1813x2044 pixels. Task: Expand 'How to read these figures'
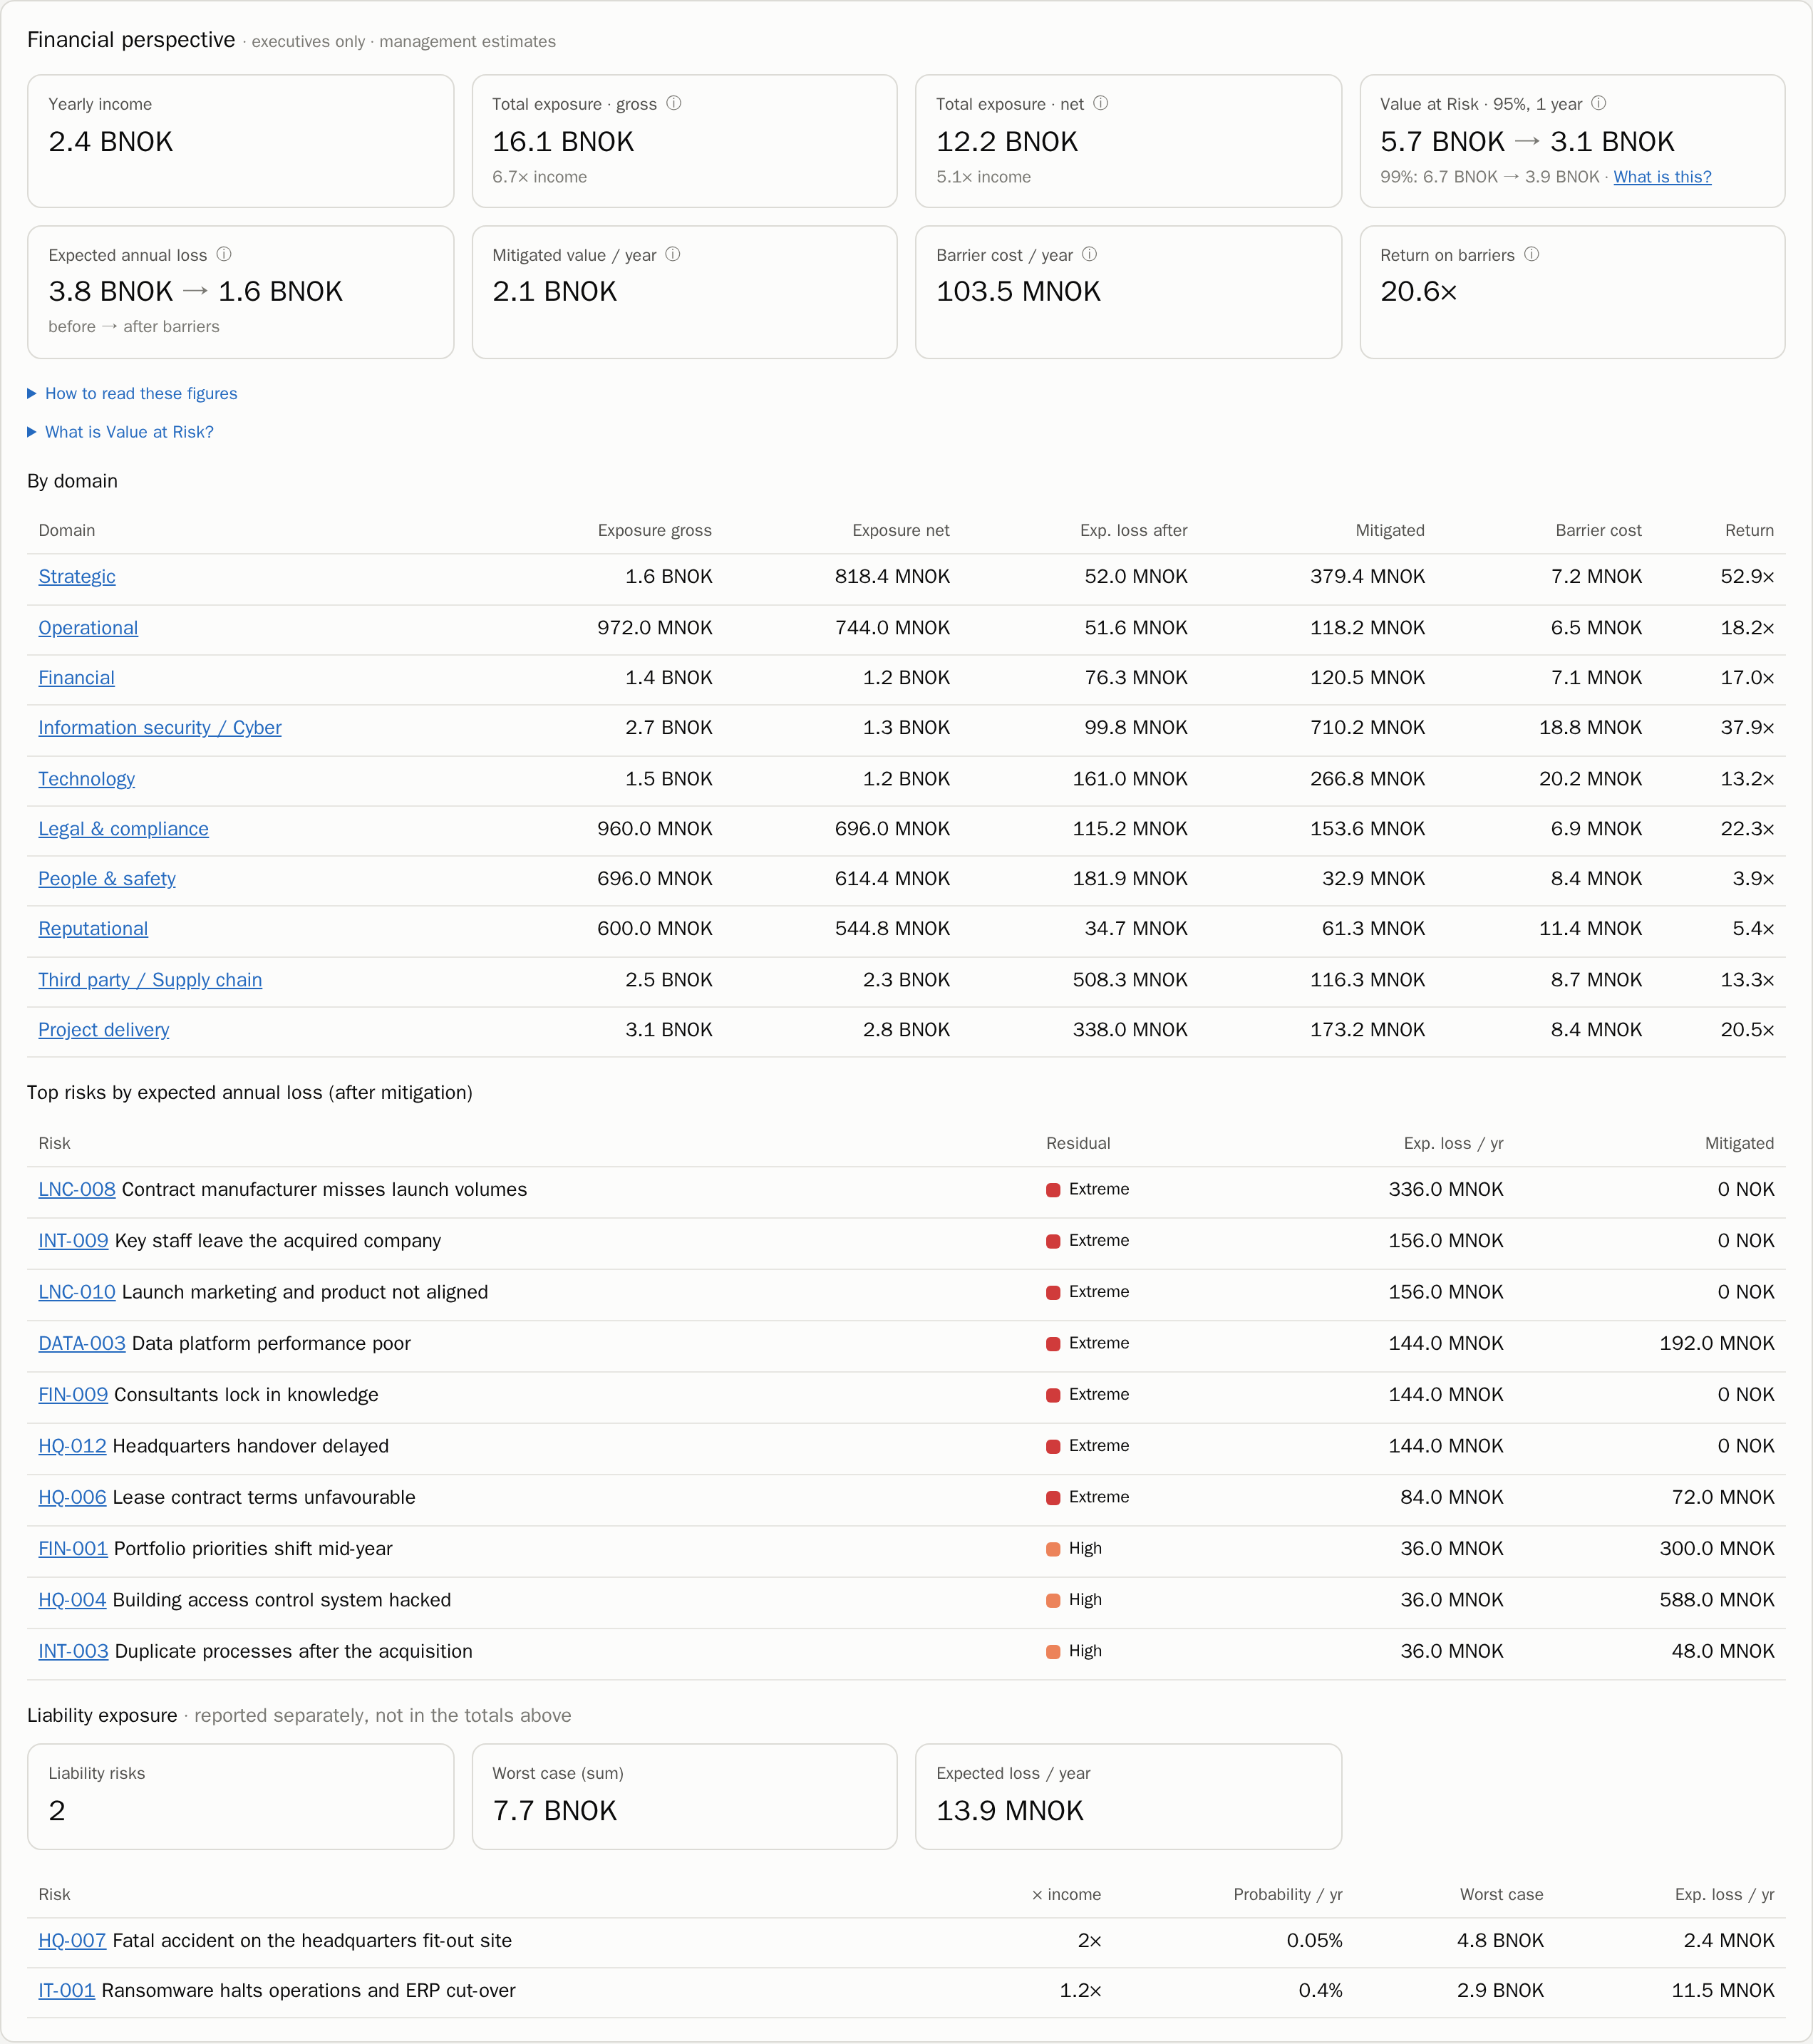click(132, 393)
